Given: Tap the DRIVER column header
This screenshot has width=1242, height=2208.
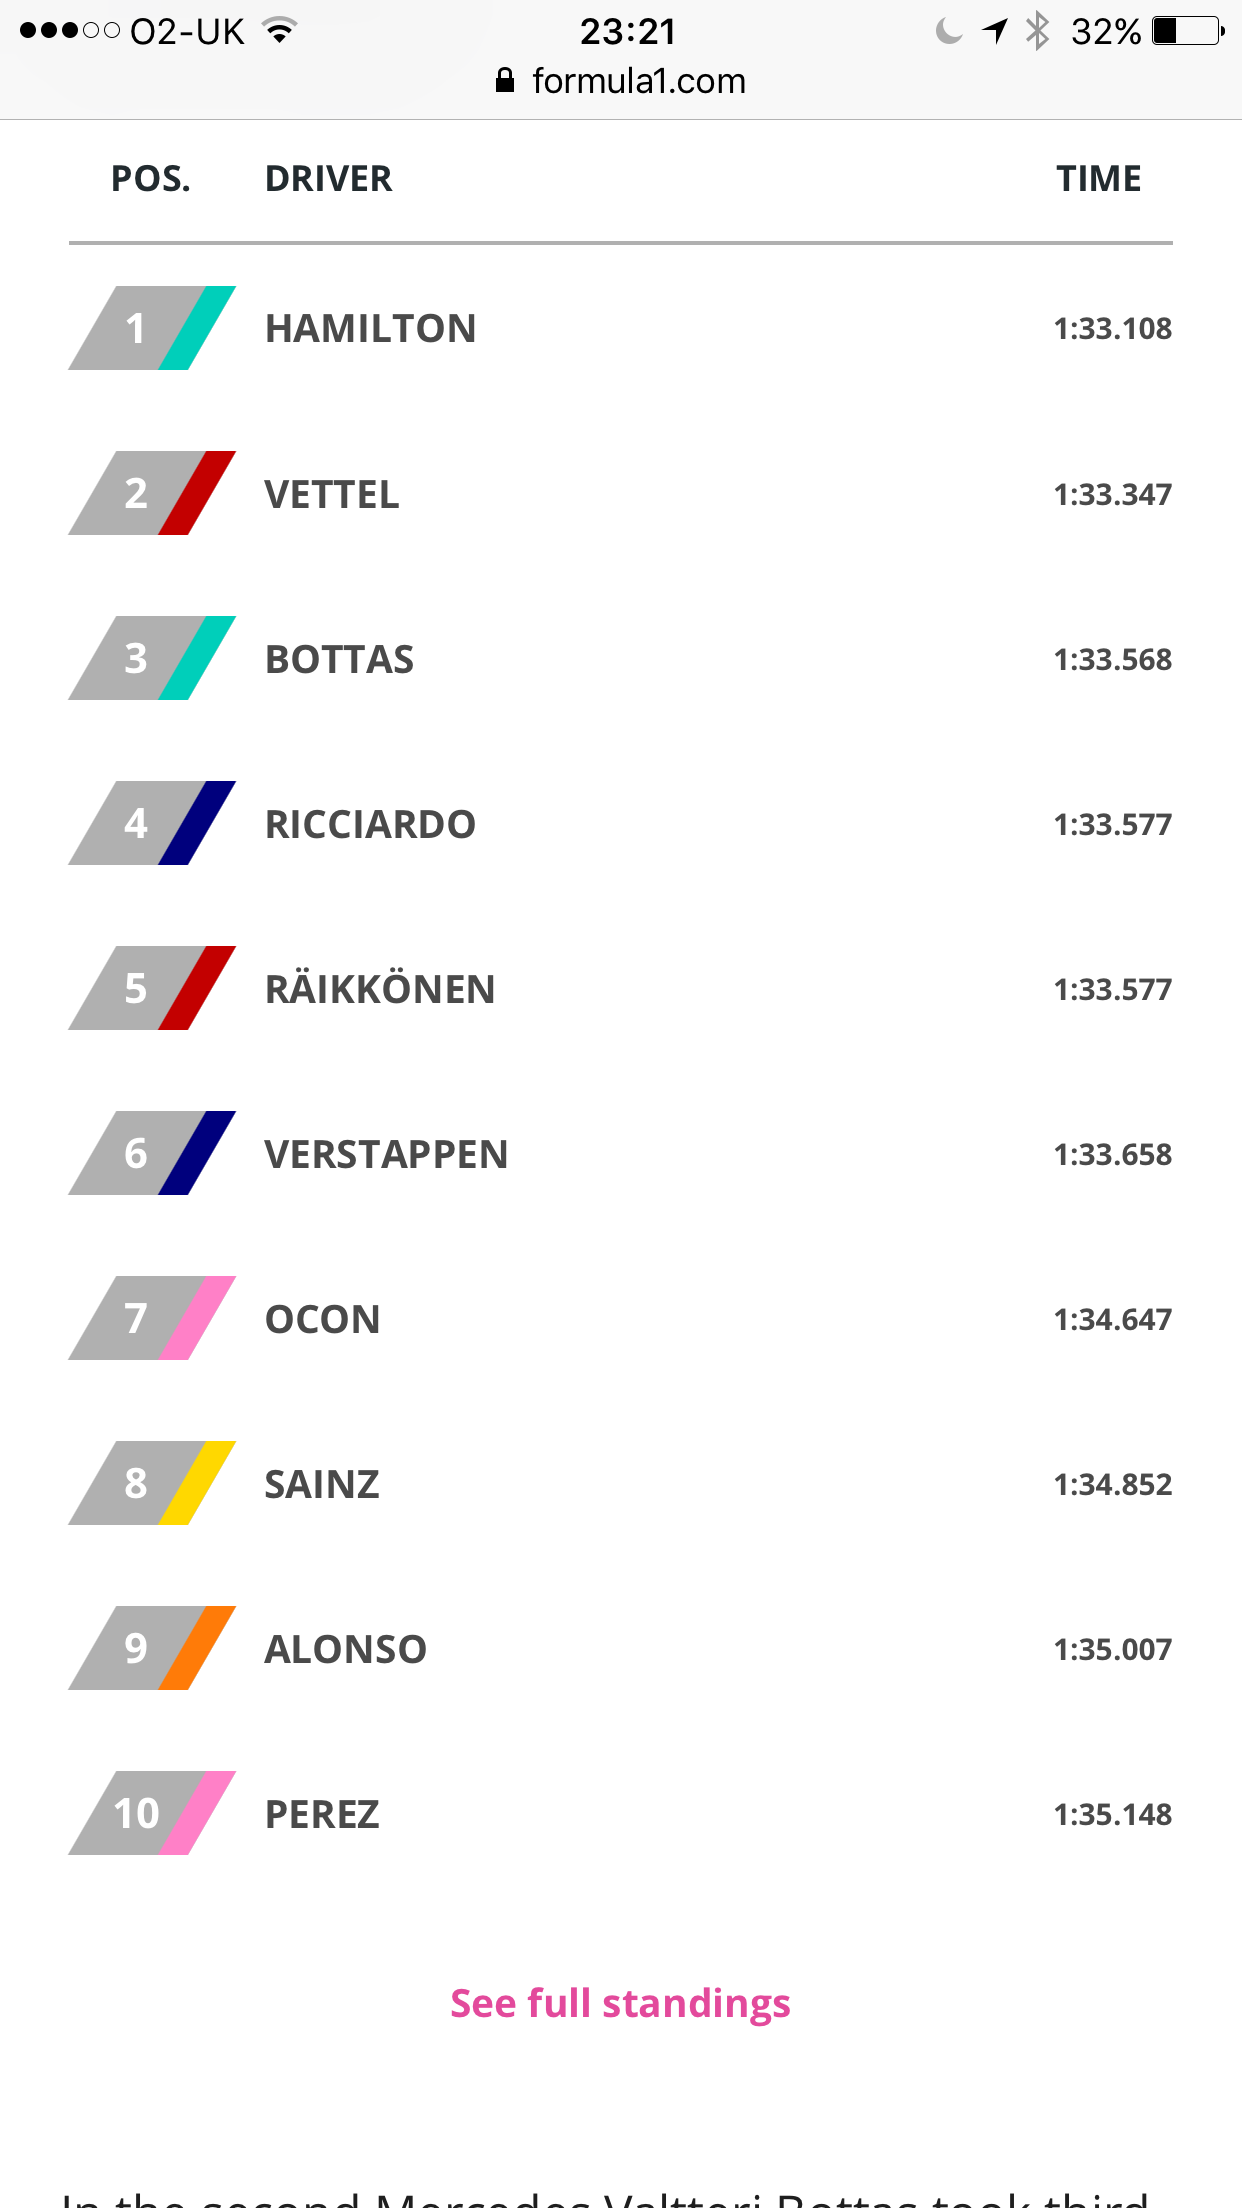Looking at the screenshot, I should tap(328, 179).
